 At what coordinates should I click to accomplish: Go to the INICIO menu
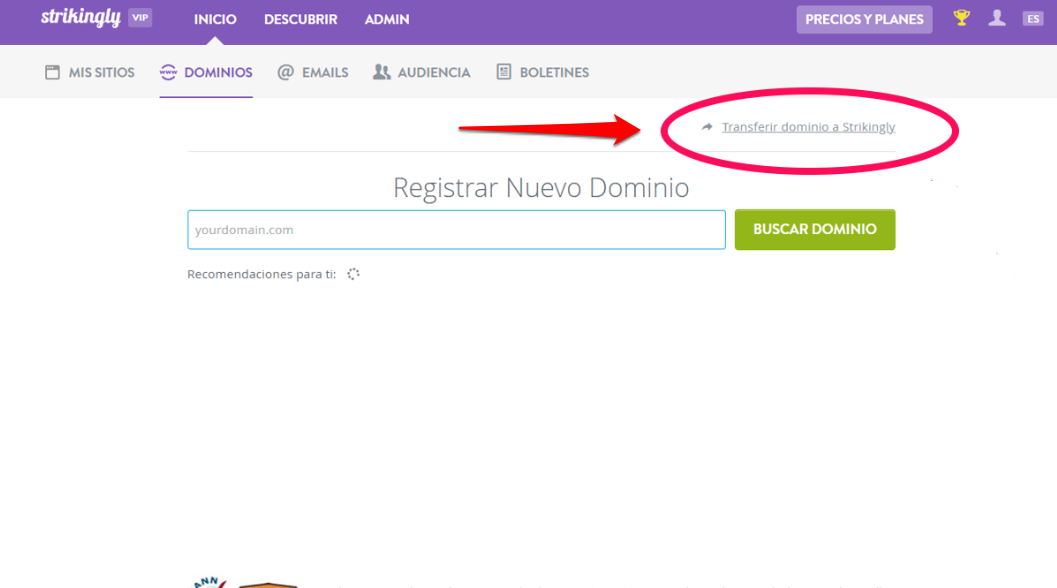click(215, 20)
